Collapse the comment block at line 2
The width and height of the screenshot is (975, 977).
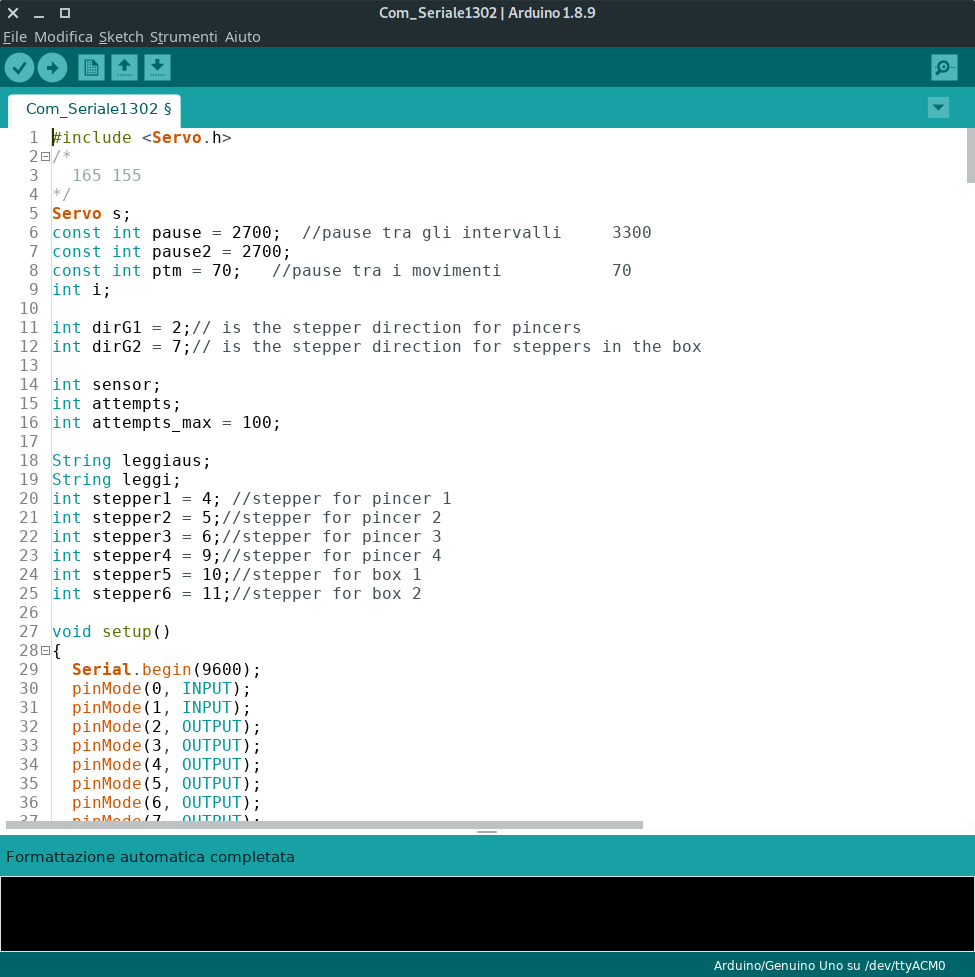(x=45, y=156)
